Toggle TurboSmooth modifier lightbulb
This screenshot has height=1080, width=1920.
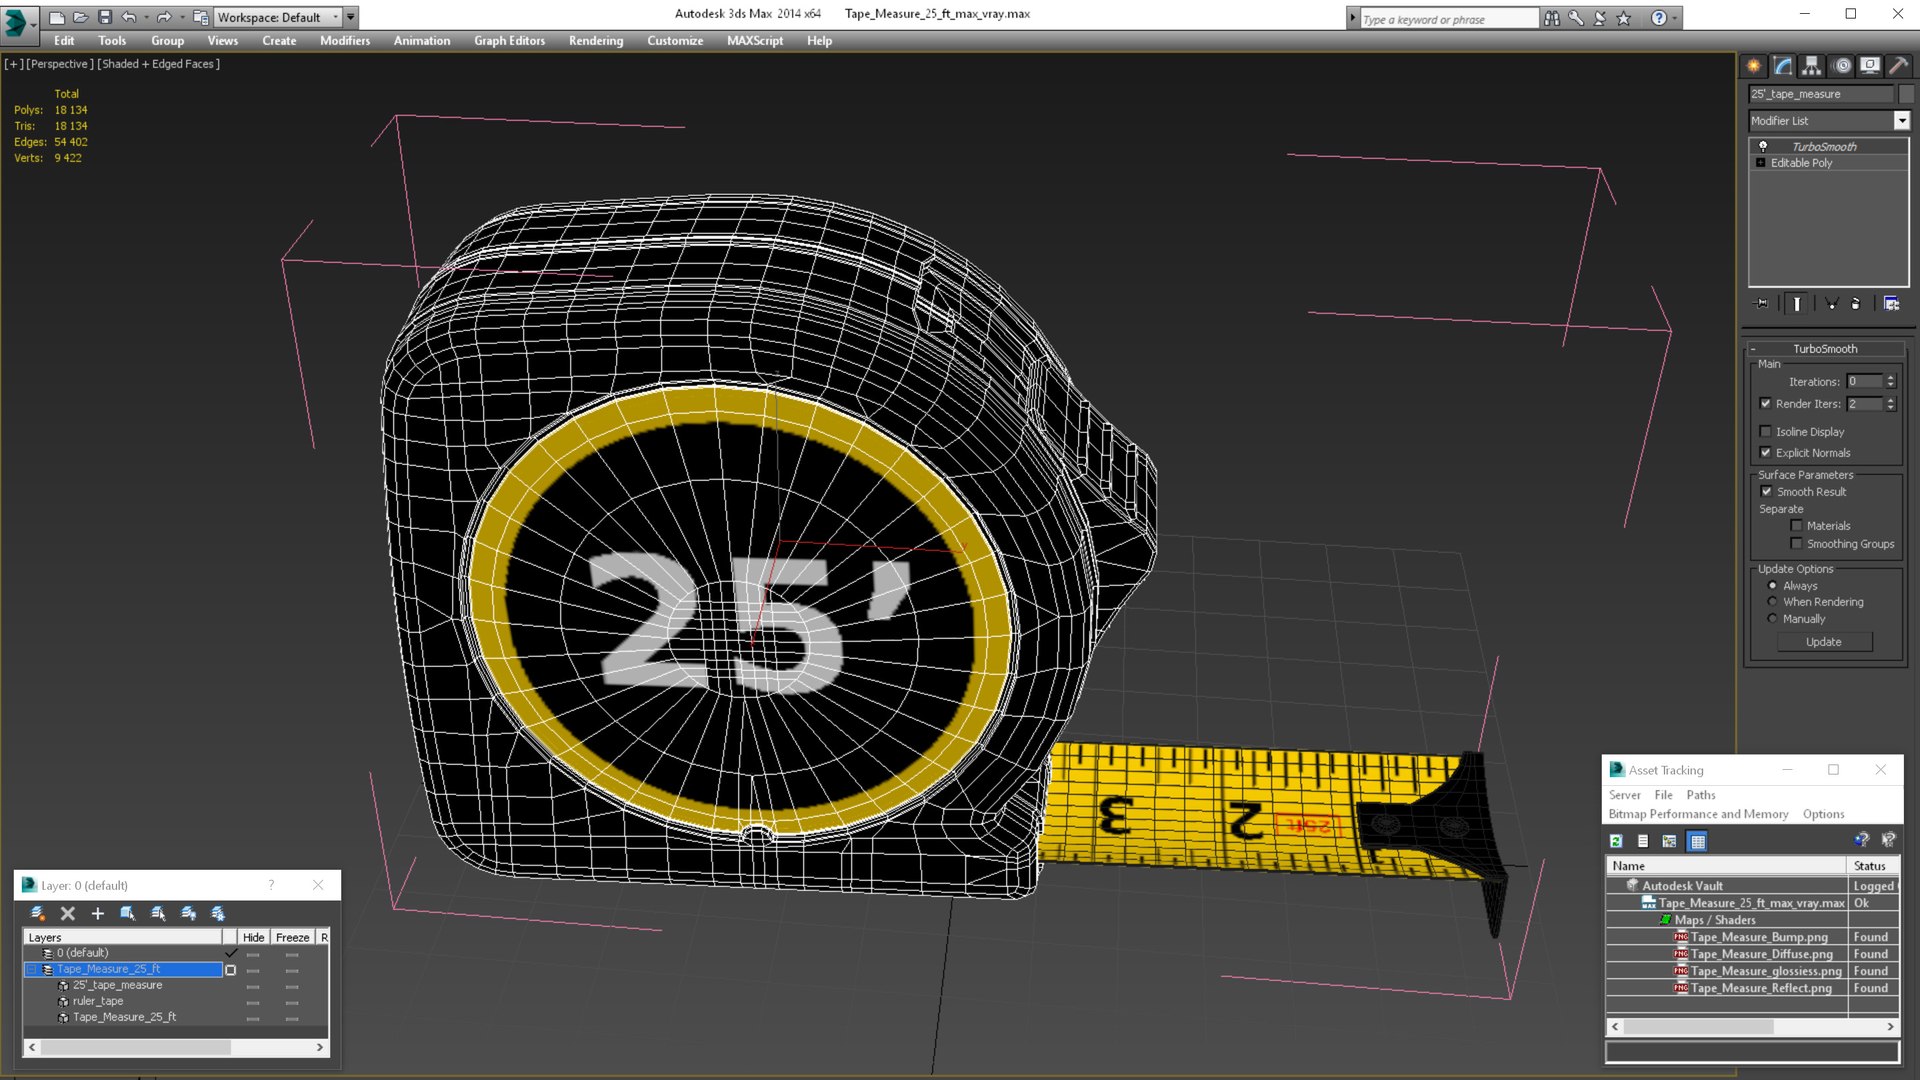tap(1763, 146)
